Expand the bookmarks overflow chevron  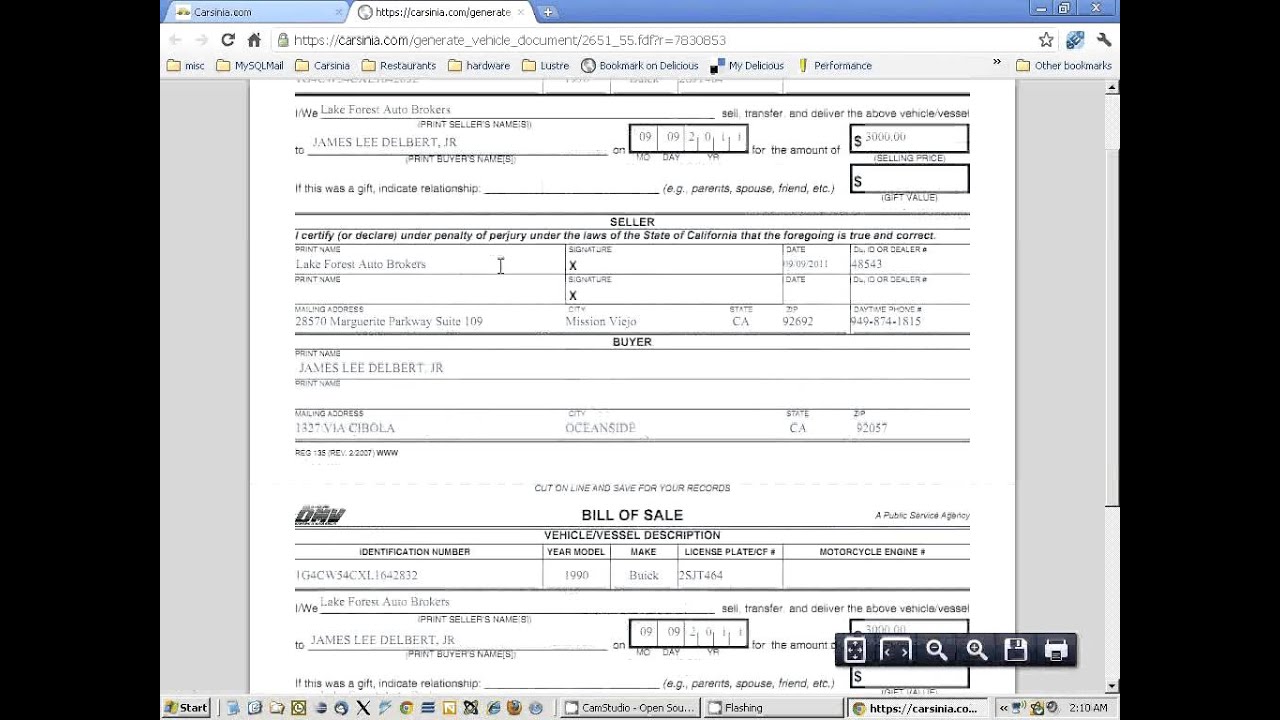(997, 62)
